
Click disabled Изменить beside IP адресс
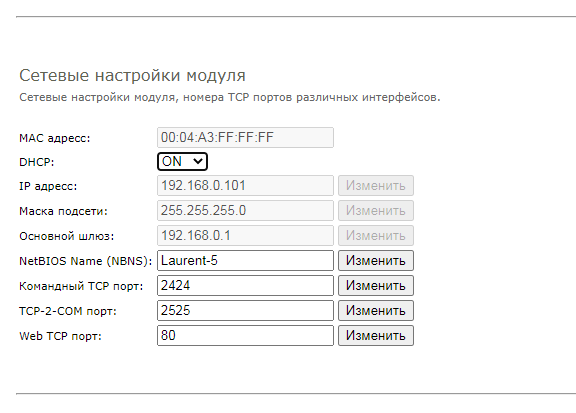coord(376,186)
